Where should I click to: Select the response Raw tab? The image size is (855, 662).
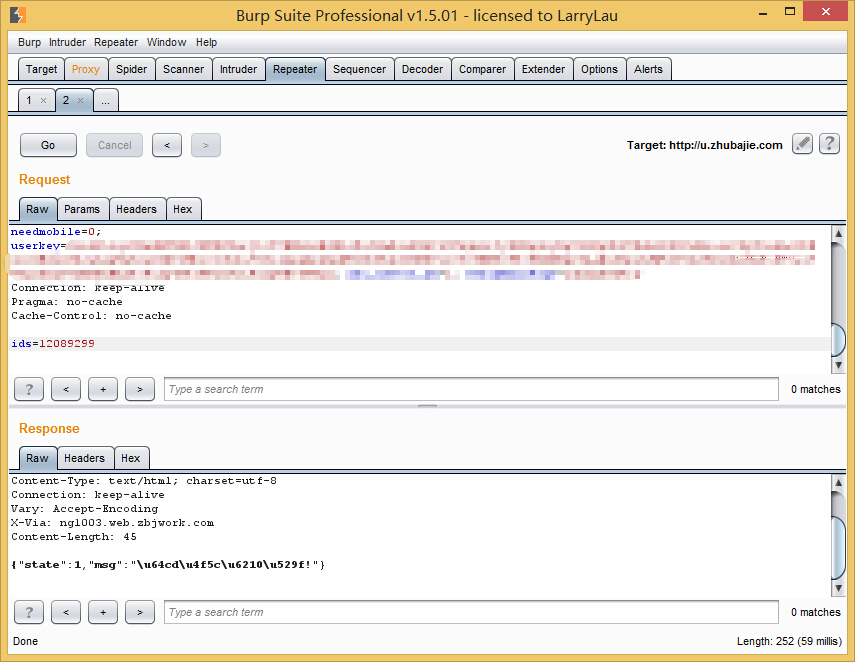pyautogui.click(x=37, y=458)
